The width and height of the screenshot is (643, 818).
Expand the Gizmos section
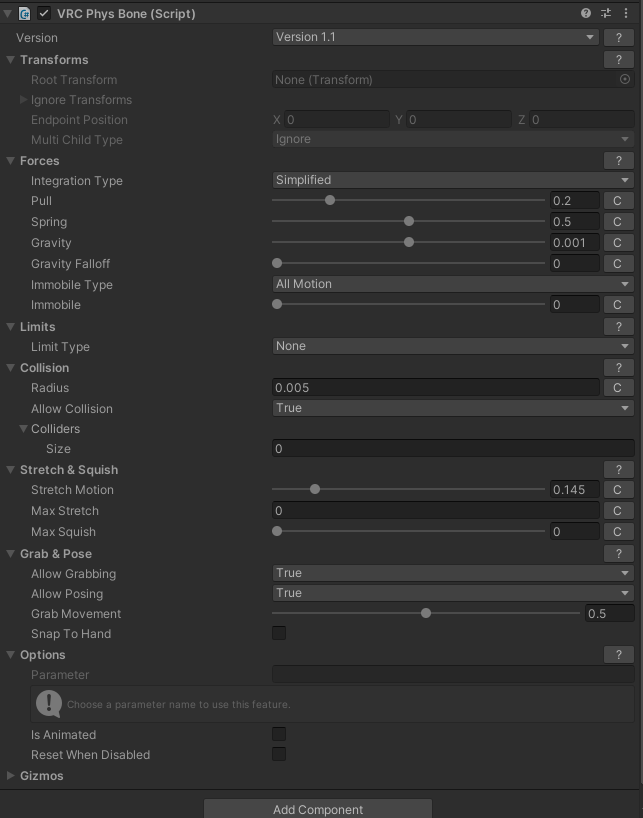coord(11,776)
